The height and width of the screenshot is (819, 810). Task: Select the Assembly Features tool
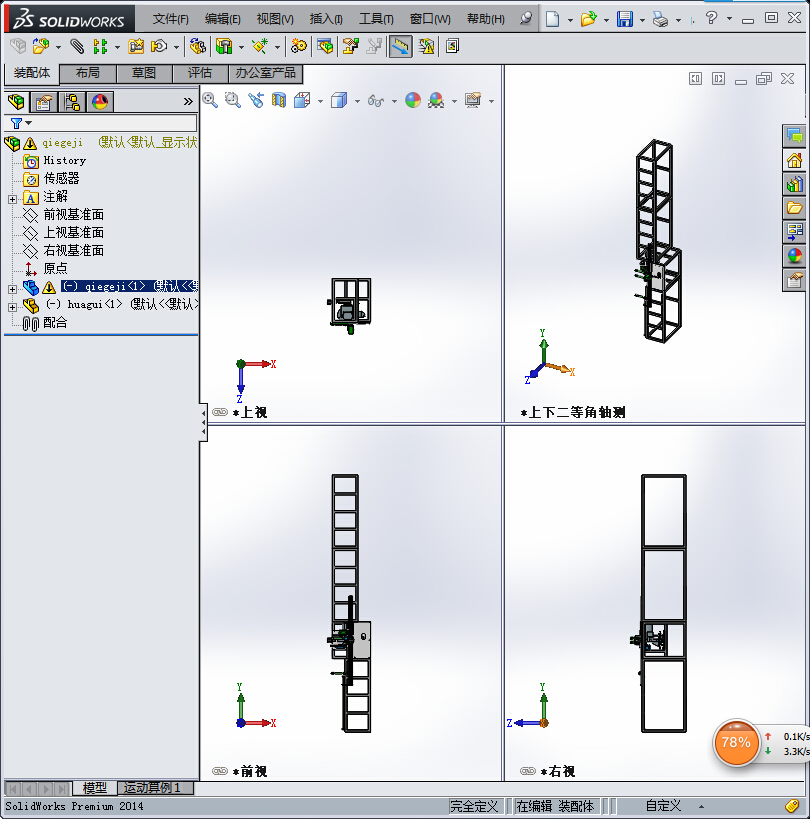(x=224, y=46)
